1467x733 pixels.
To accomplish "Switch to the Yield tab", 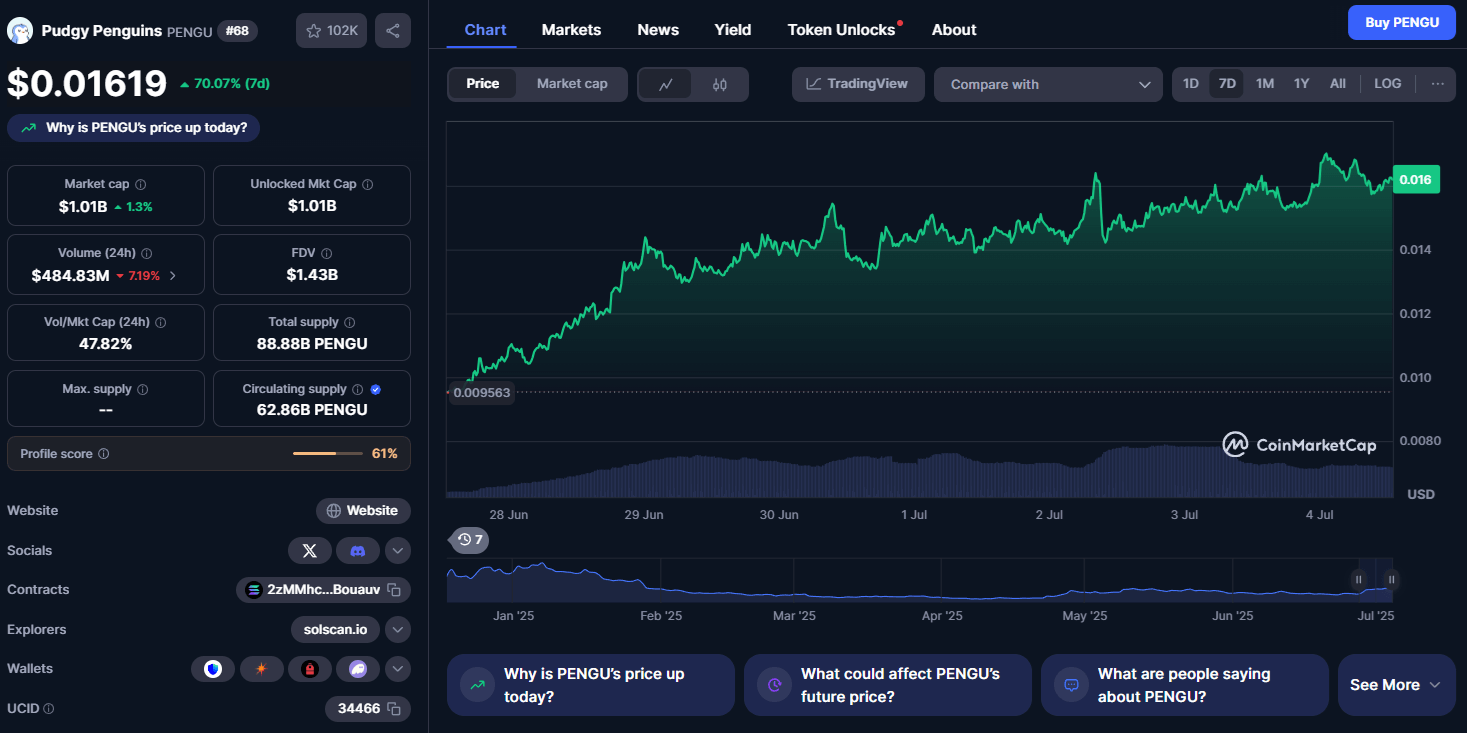I will click(x=733, y=30).
